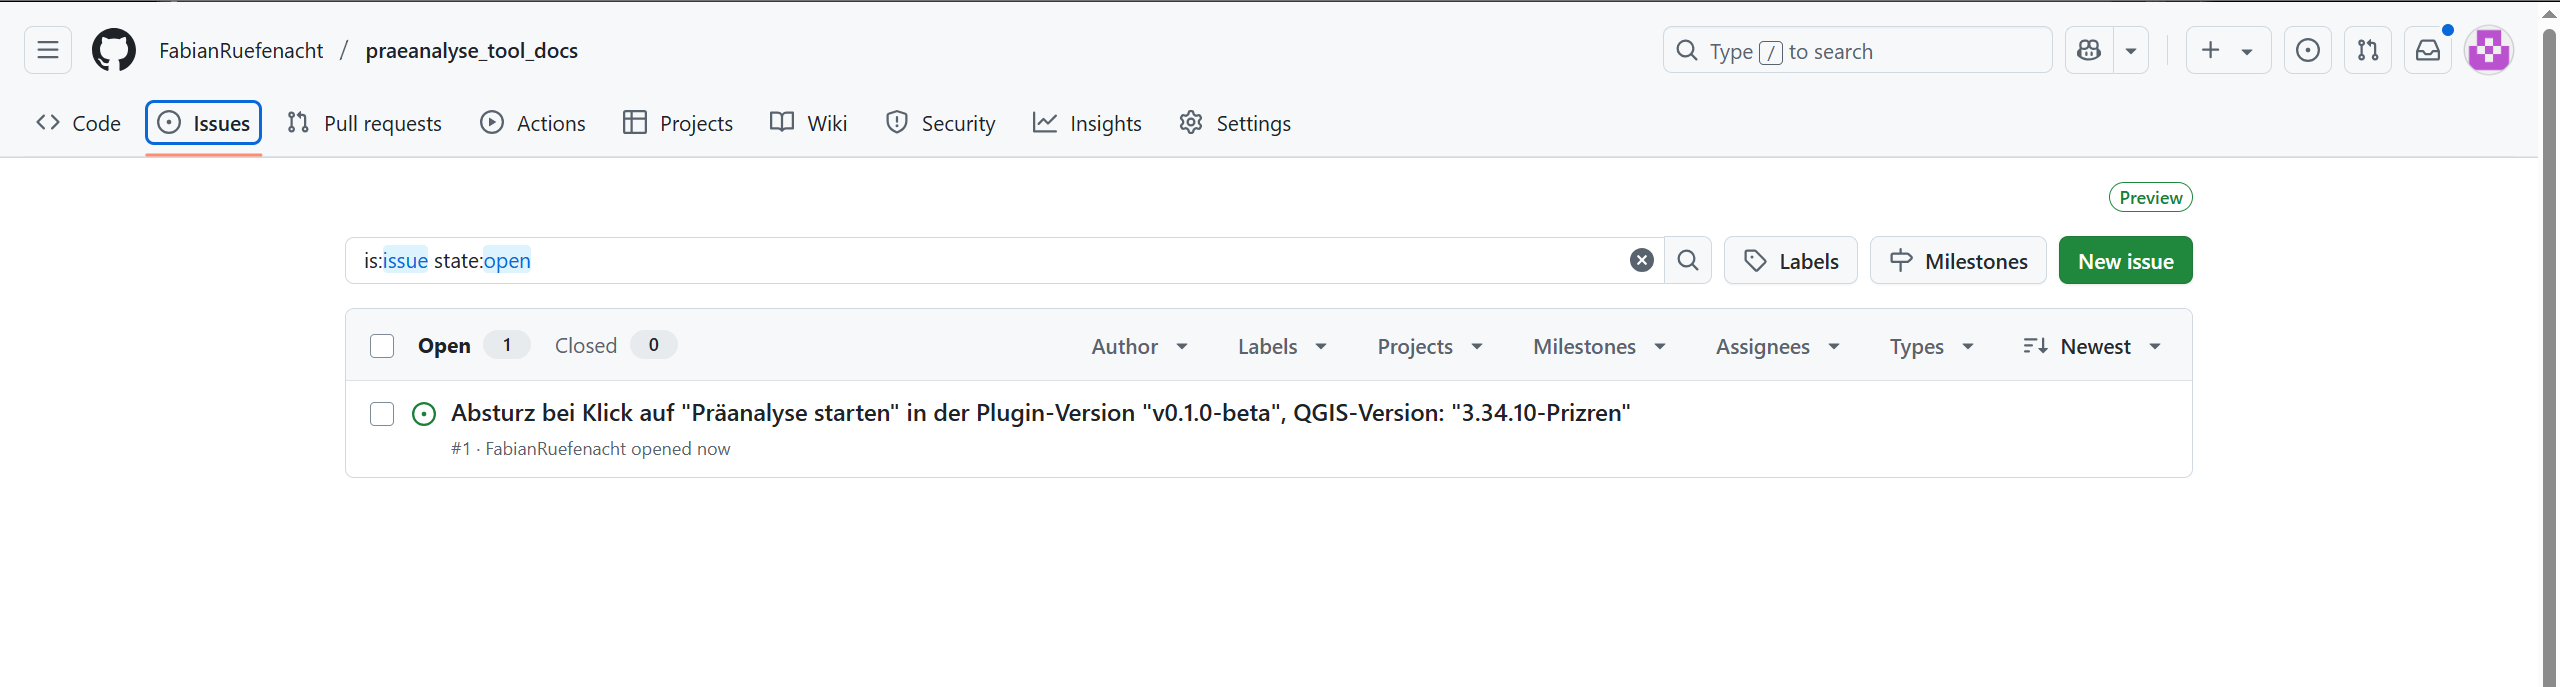Expand the Assignees filter dropdown
The width and height of the screenshot is (2560, 687).
[1778, 346]
